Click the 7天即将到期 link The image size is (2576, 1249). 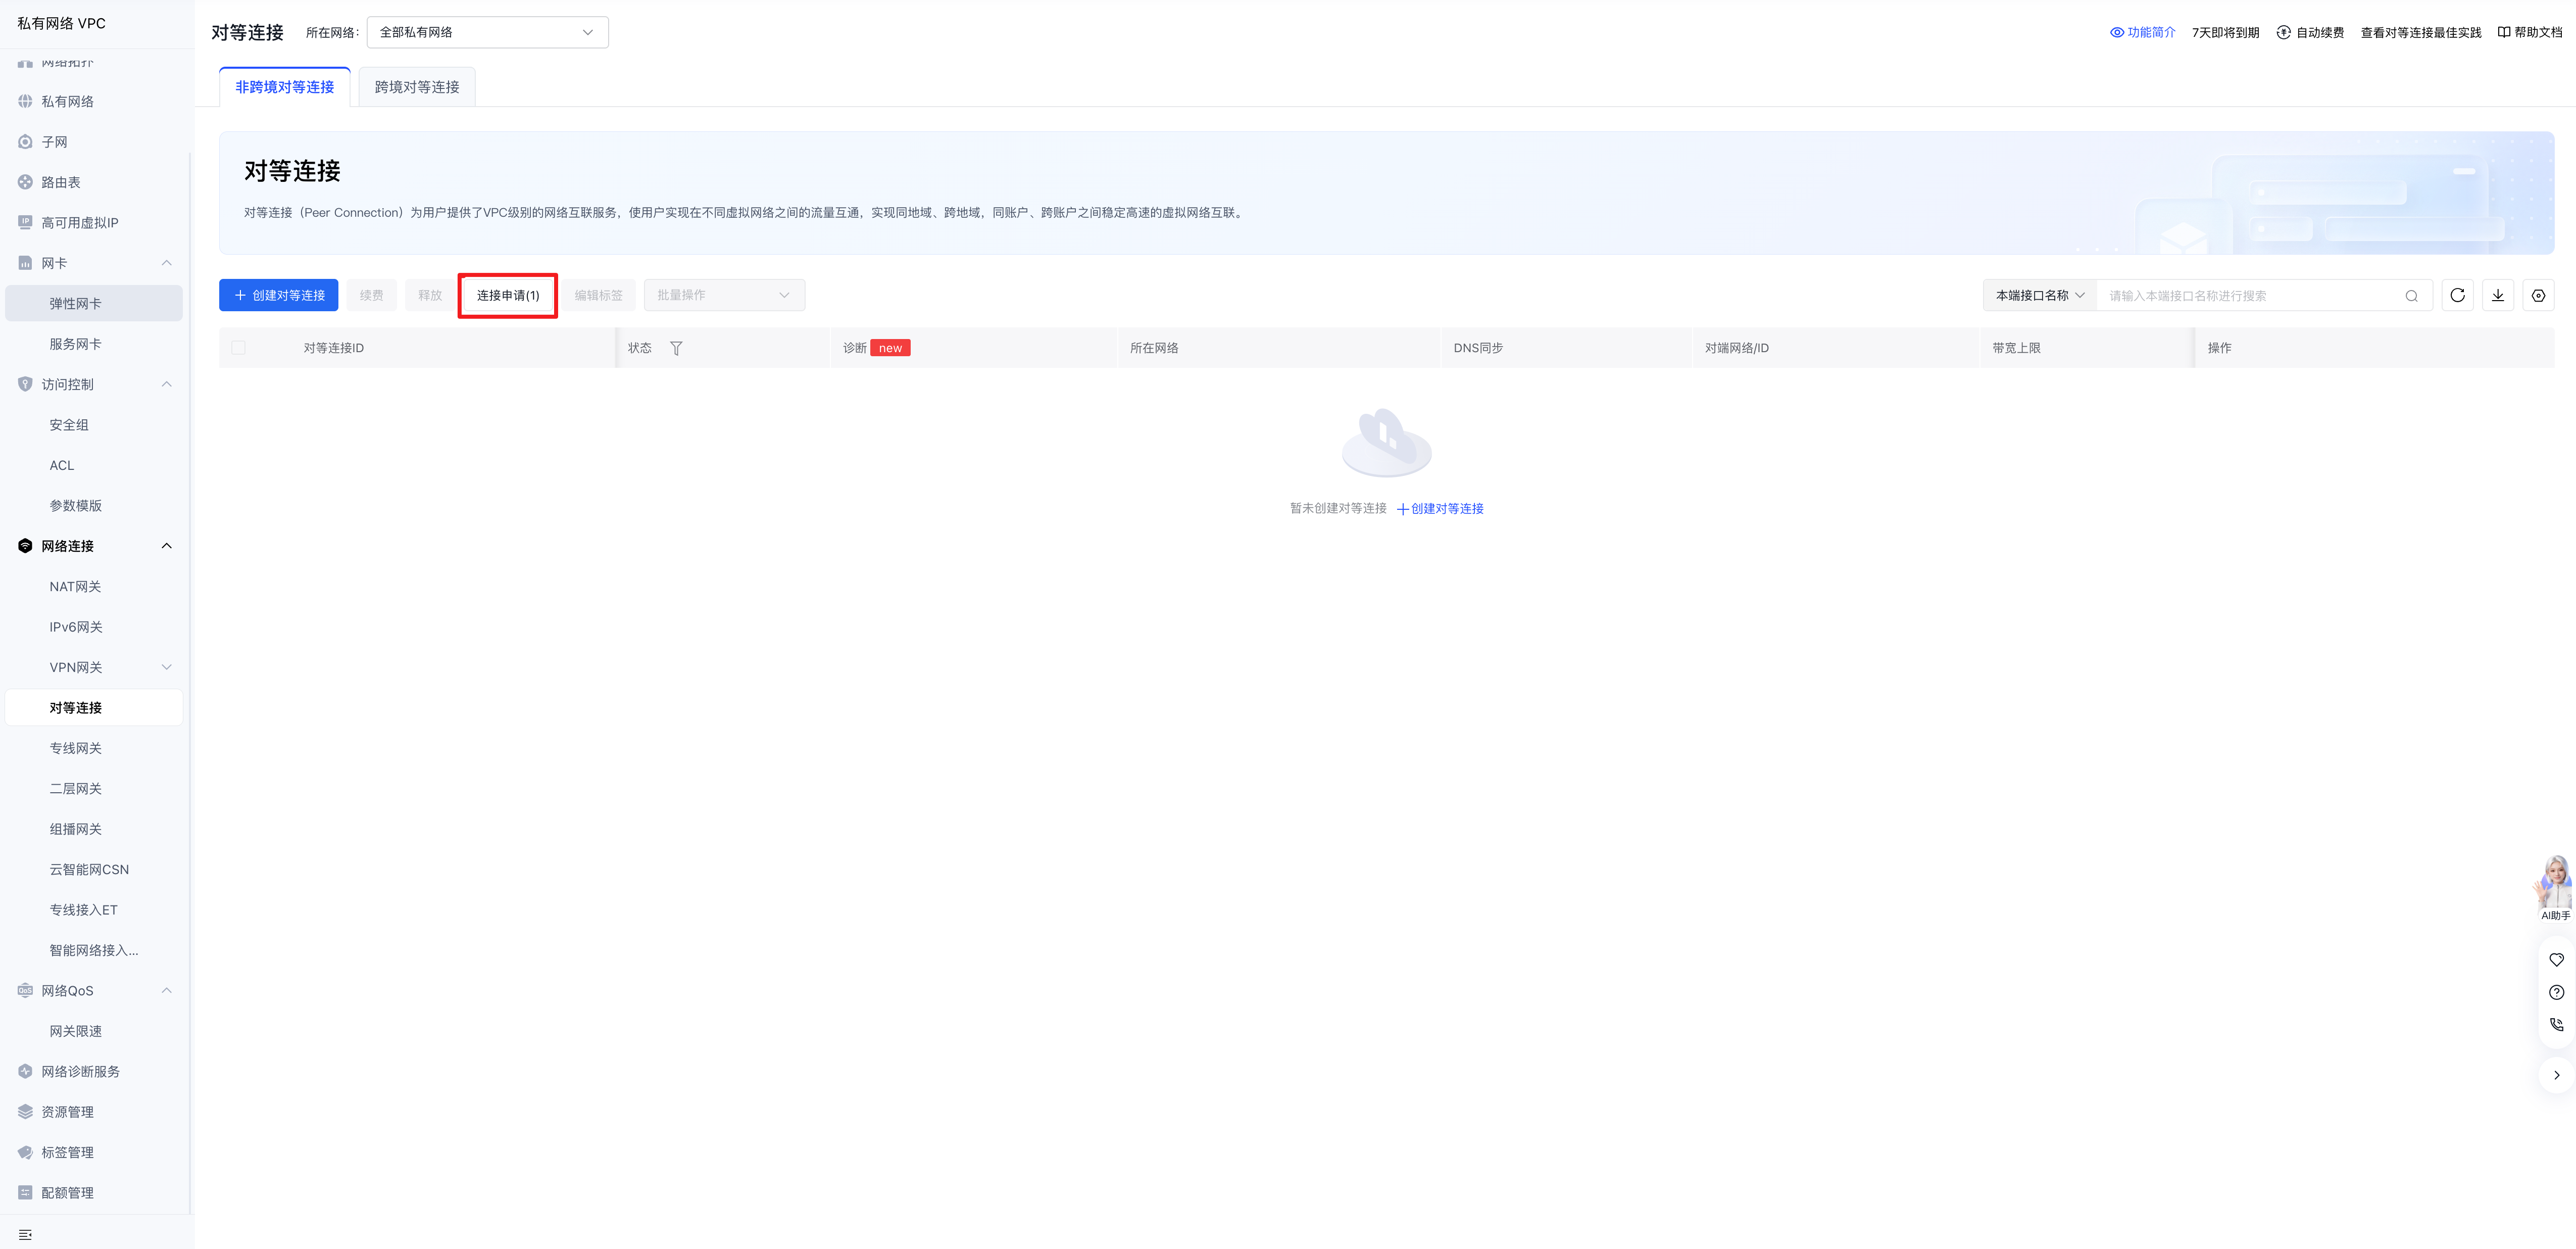[2225, 32]
